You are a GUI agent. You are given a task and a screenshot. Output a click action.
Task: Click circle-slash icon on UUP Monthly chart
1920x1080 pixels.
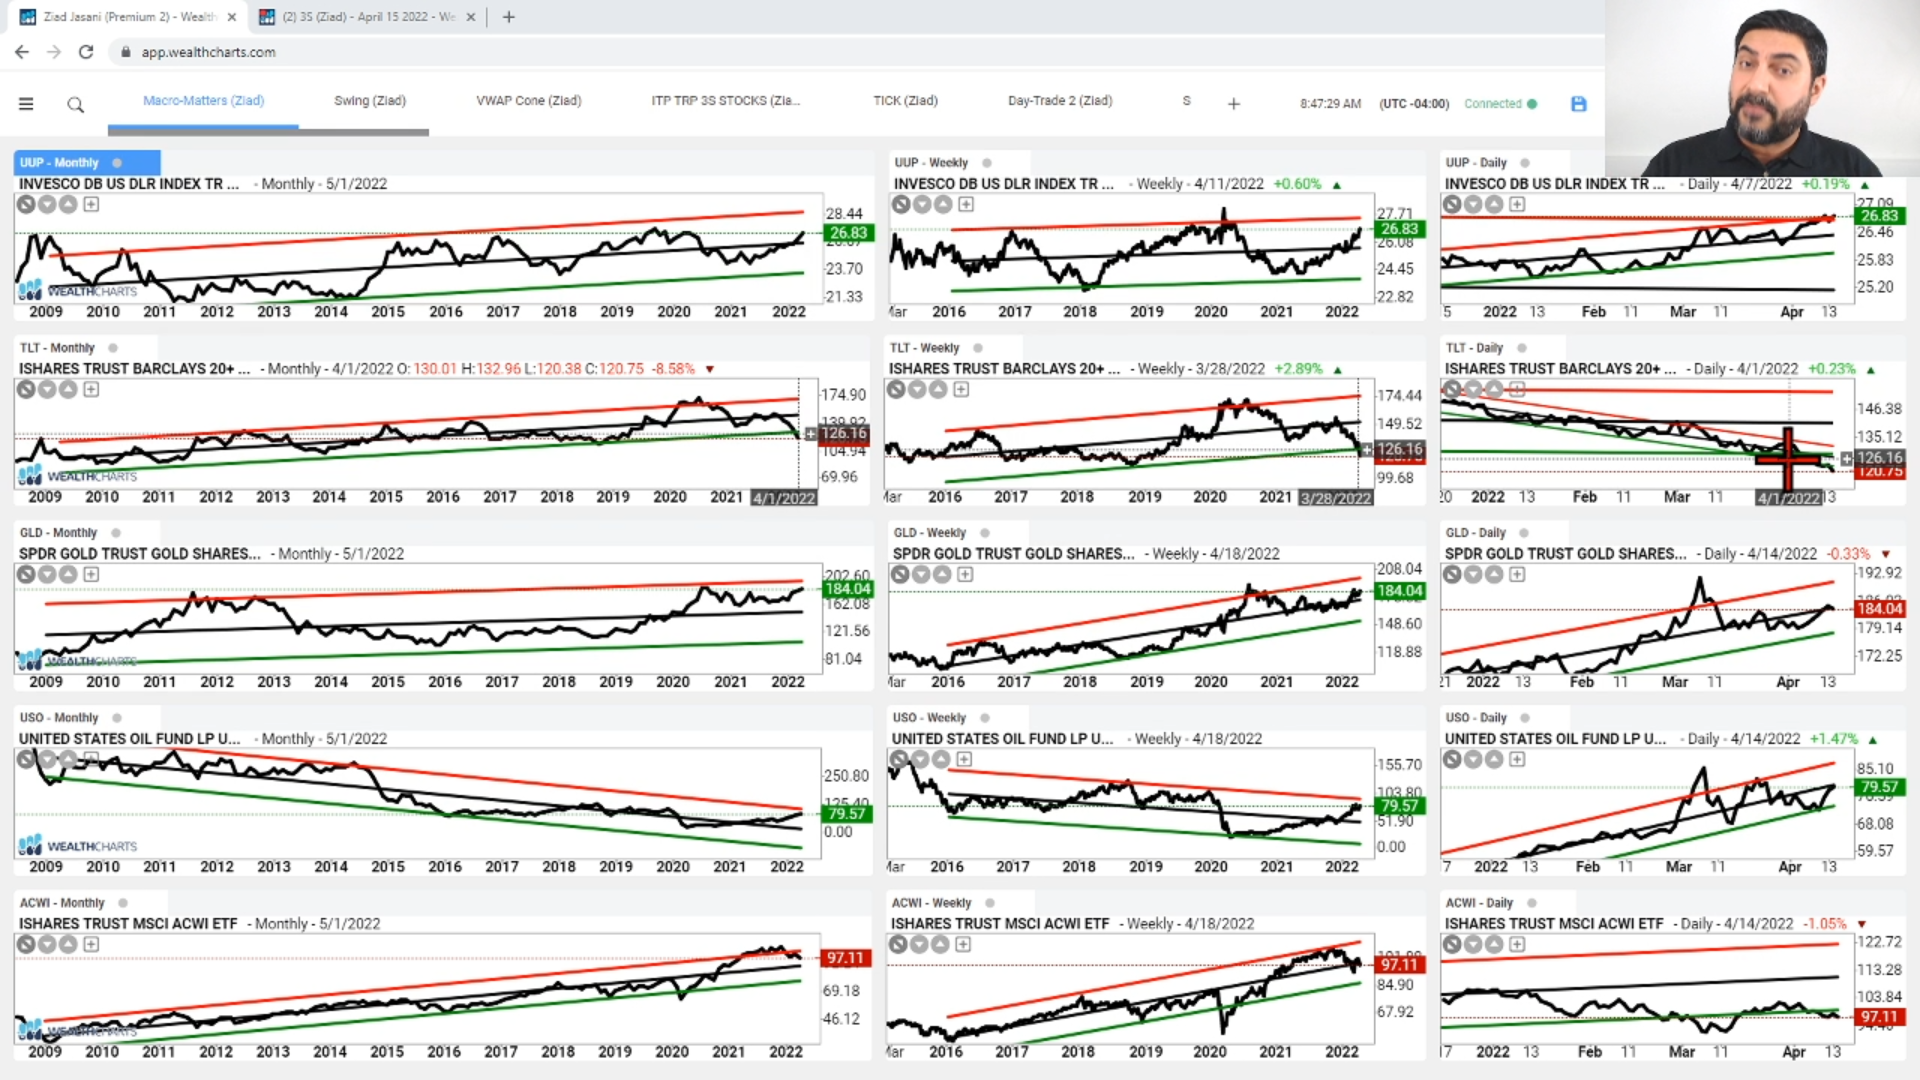click(x=26, y=204)
